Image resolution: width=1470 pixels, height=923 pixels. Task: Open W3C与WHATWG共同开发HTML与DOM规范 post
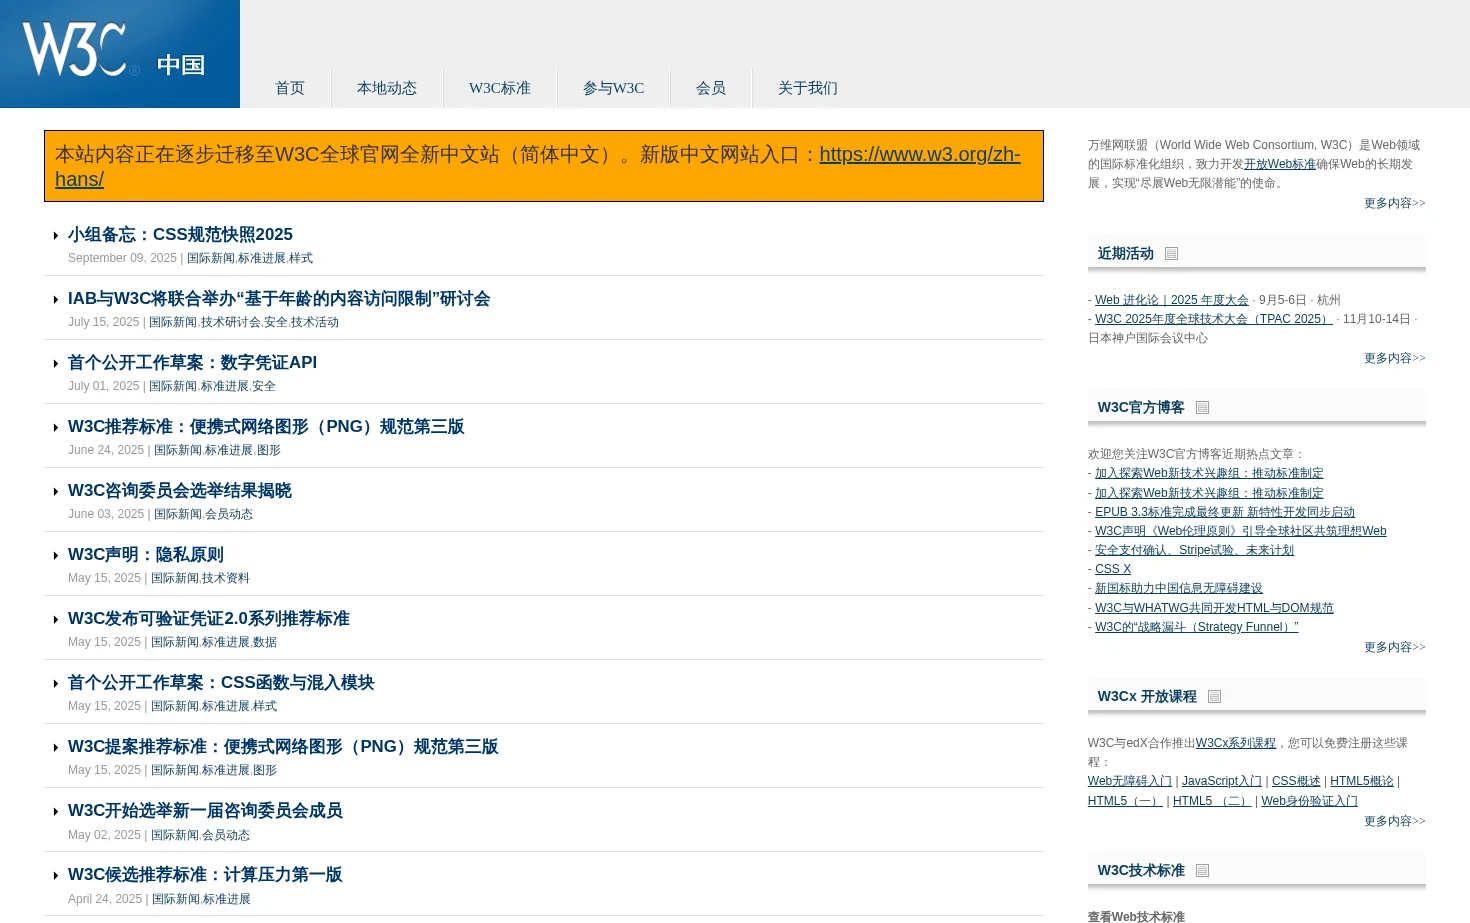[x=1215, y=608]
